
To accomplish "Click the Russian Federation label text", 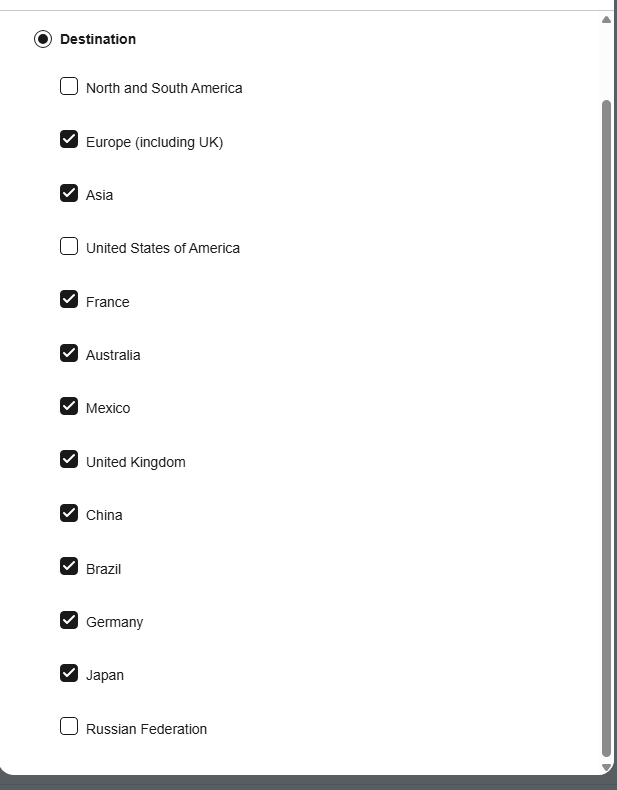I will click(146, 729).
